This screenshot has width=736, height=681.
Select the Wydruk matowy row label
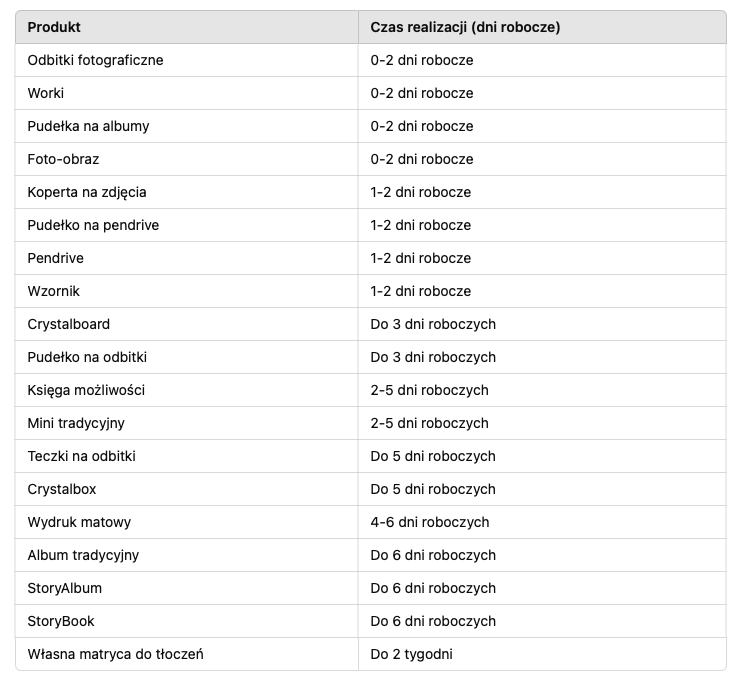click(79, 522)
